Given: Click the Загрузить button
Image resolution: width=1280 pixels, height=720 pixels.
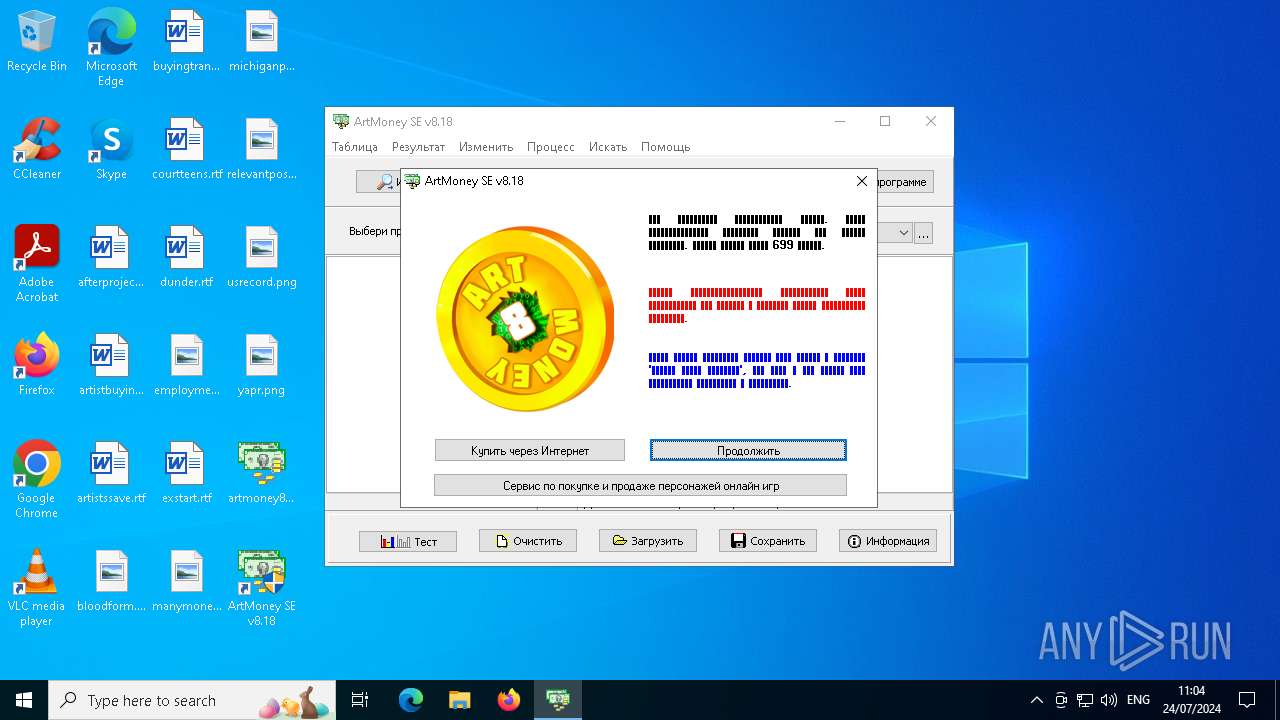Looking at the screenshot, I should (x=648, y=541).
